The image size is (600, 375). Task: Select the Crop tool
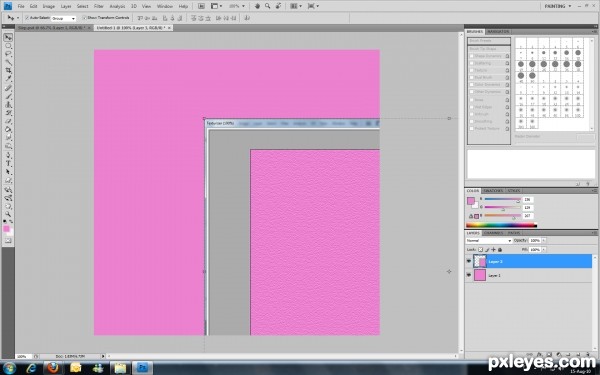(x=8, y=71)
